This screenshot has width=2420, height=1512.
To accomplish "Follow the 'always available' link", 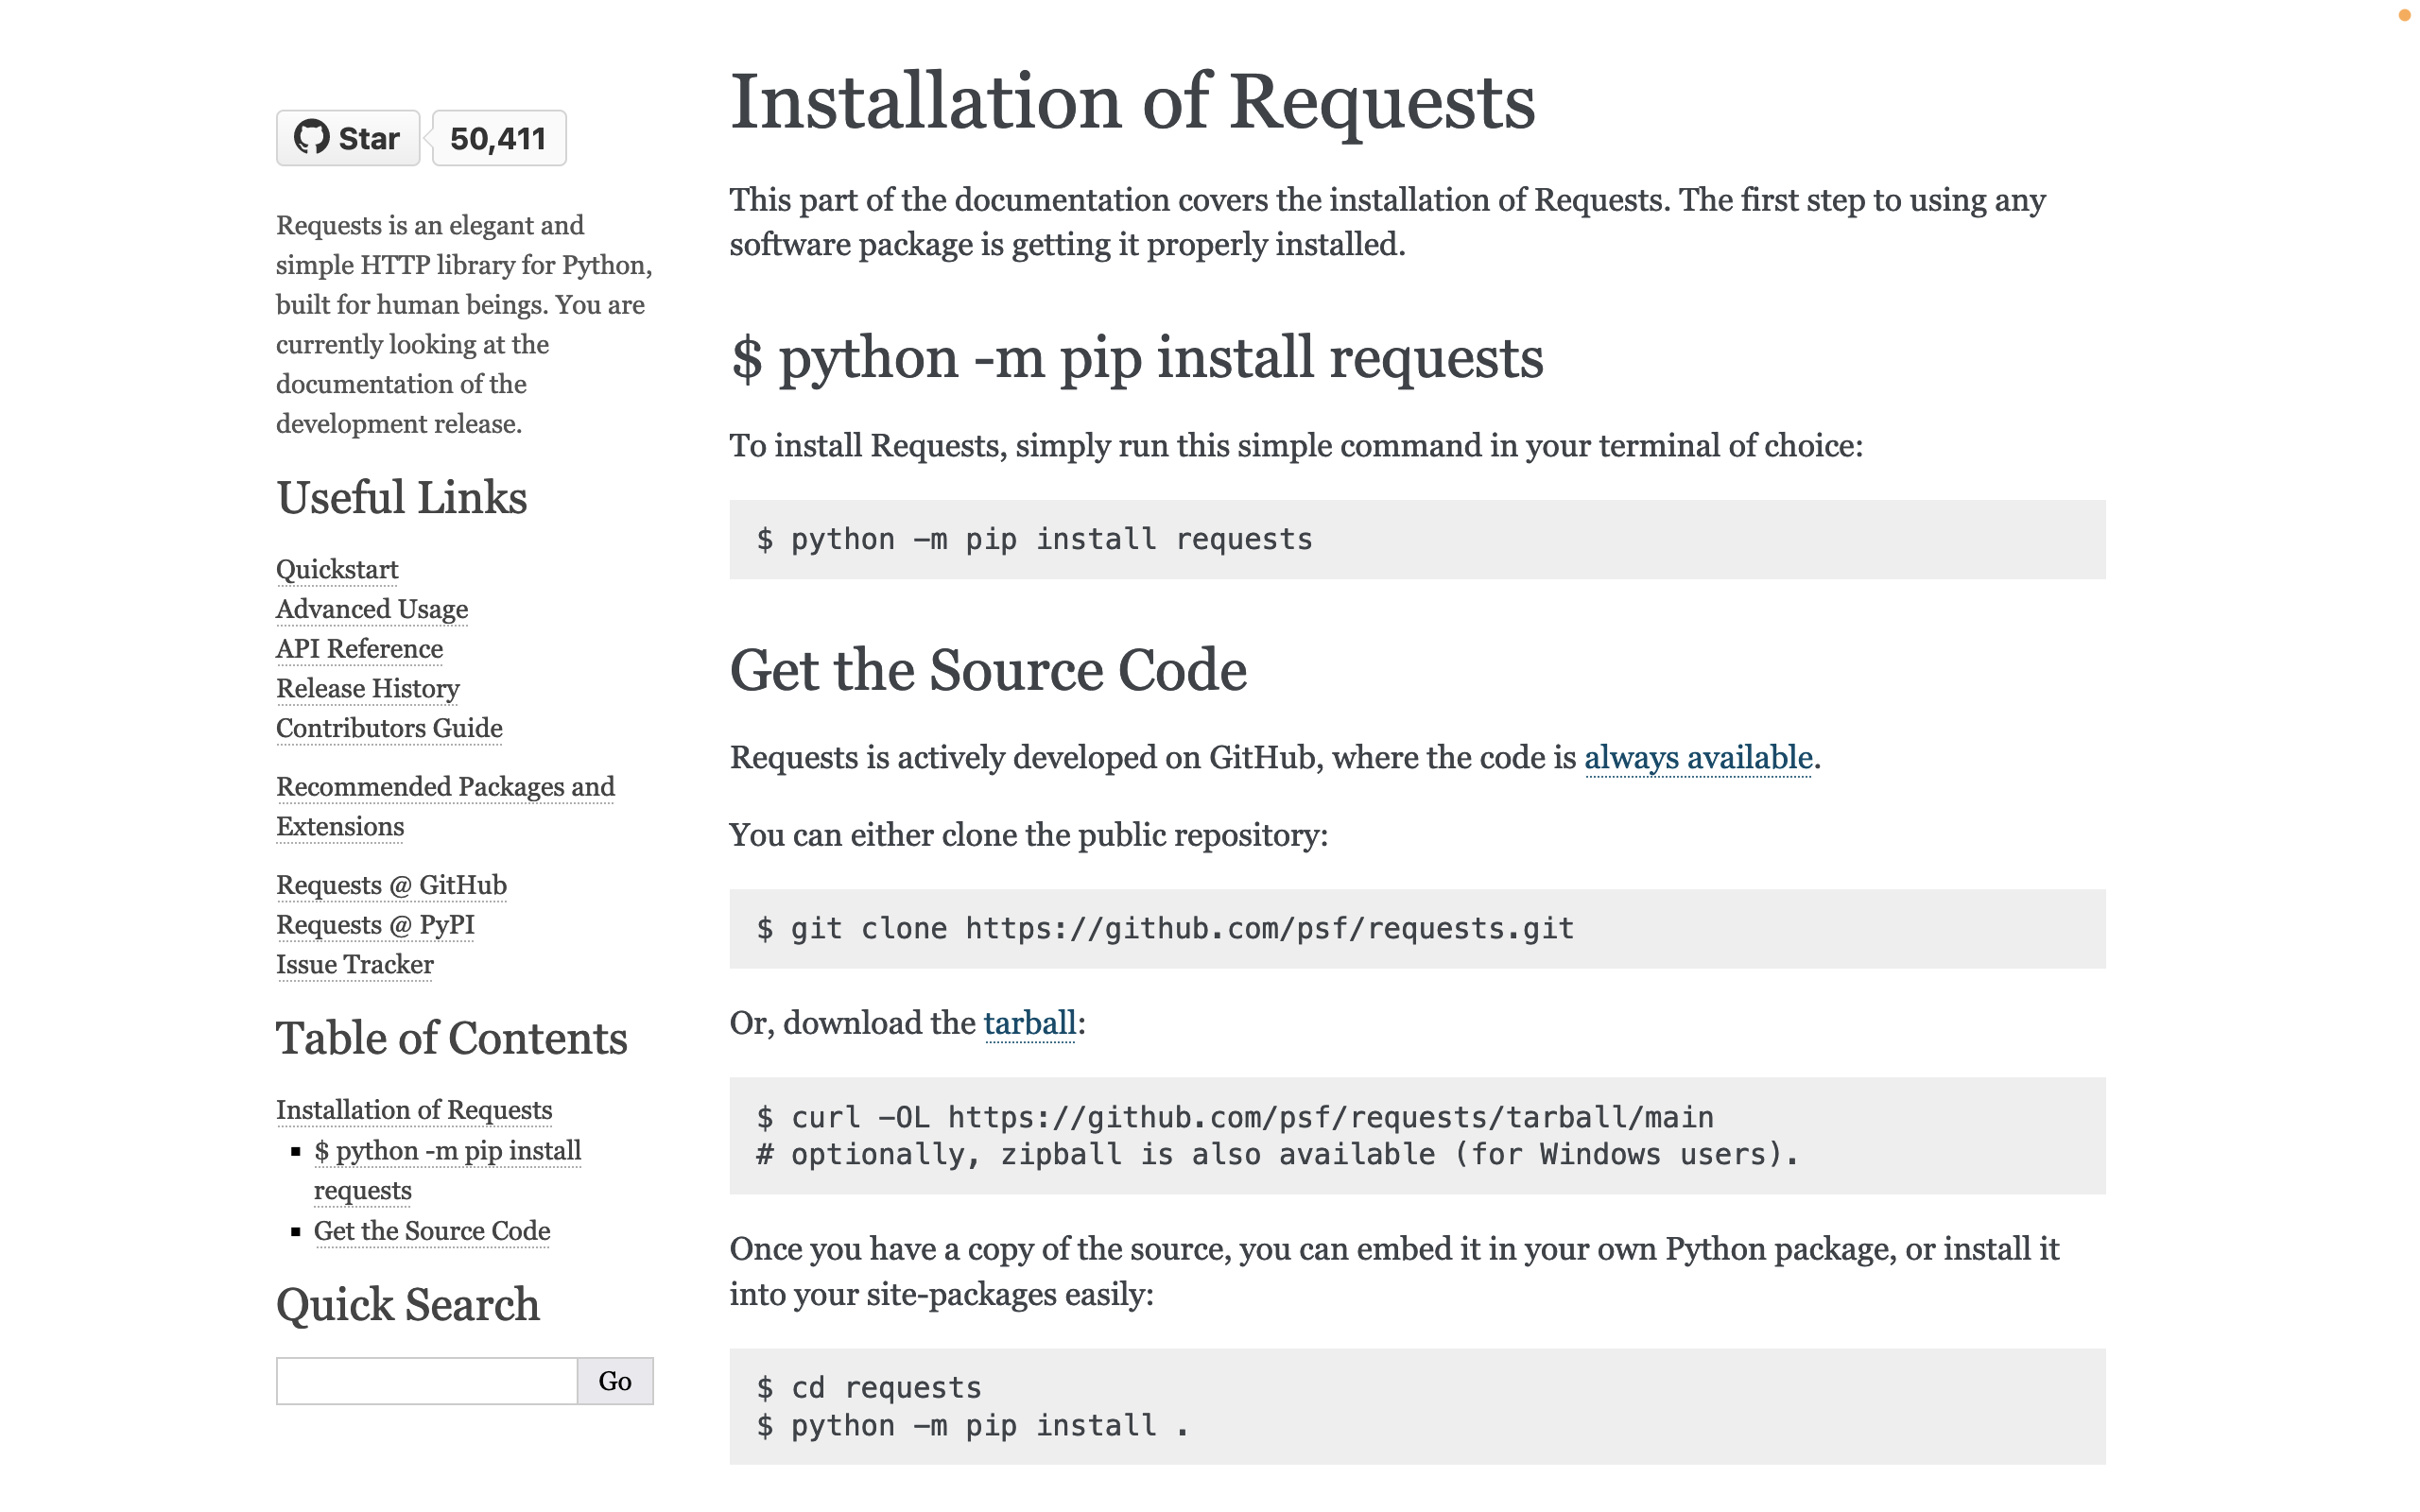I will 1698,758.
